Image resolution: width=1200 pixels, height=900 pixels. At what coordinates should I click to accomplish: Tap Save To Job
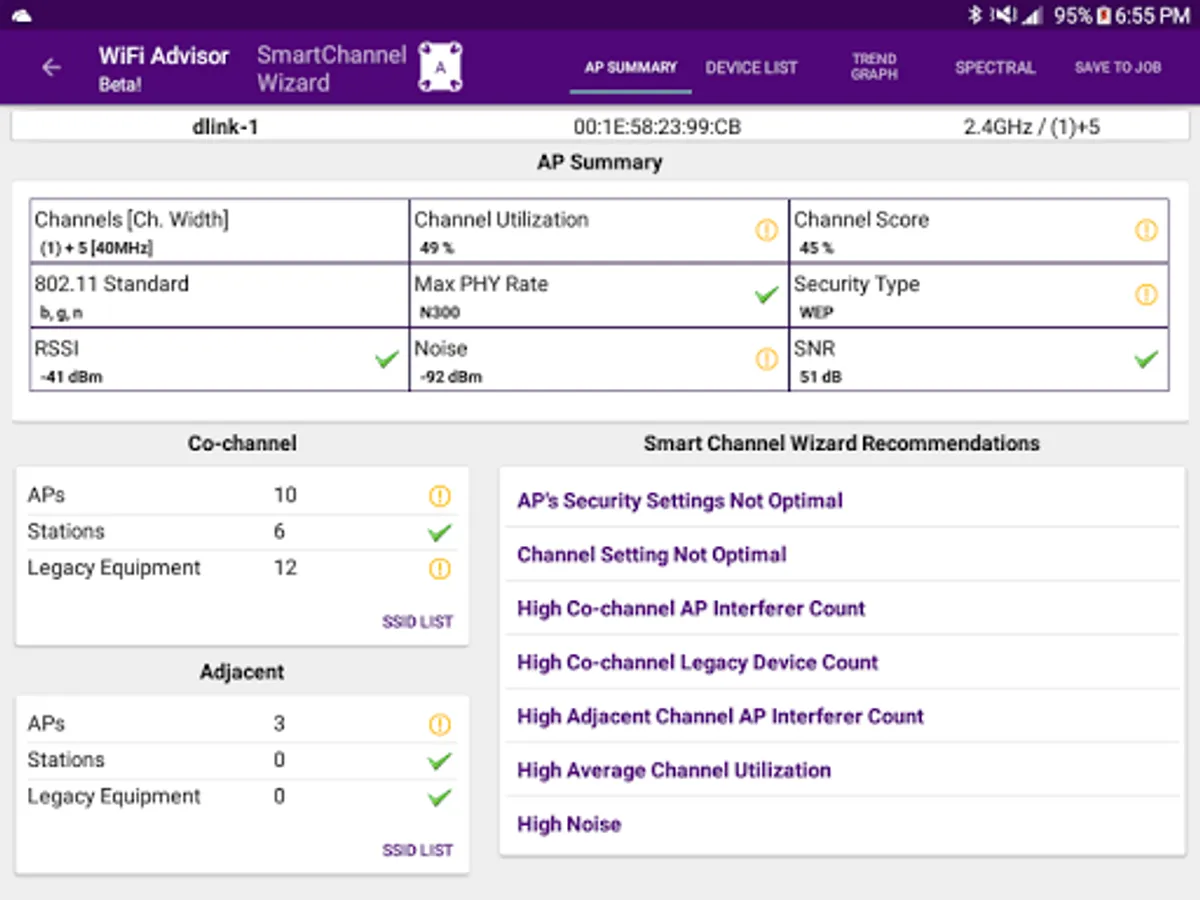pos(1118,68)
